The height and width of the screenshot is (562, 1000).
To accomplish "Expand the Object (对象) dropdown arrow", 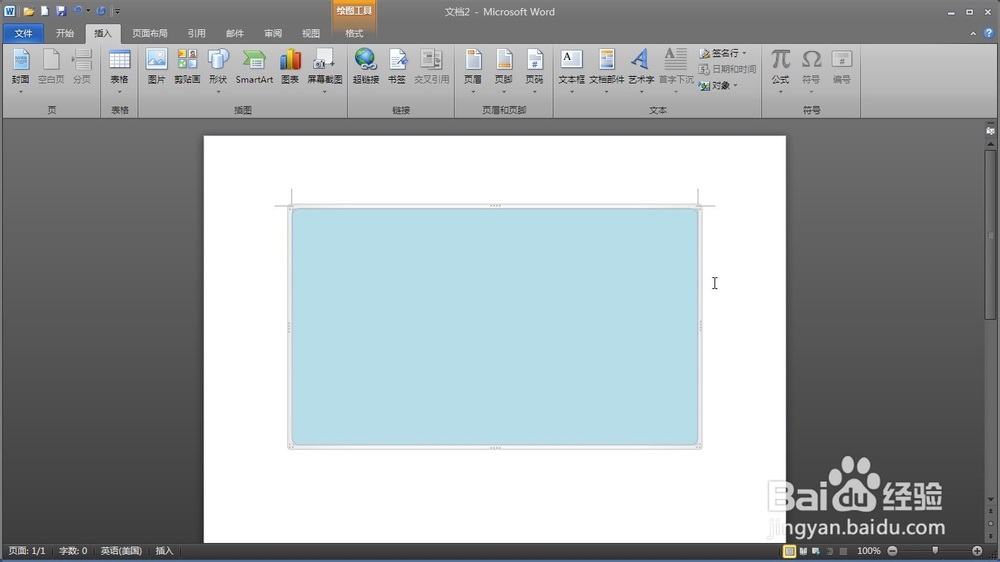I will pos(735,85).
